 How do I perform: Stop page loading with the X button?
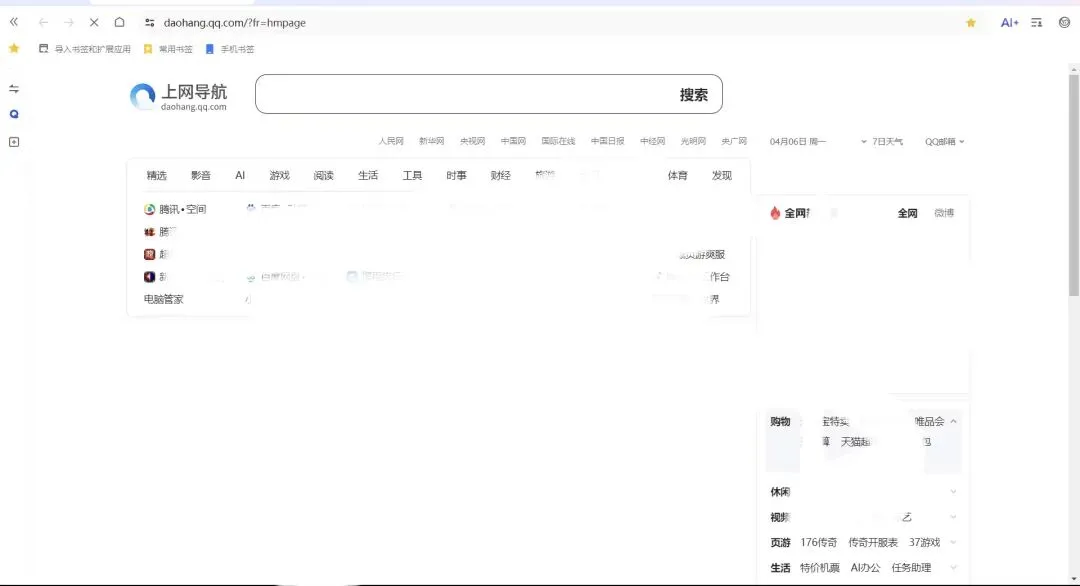[x=94, y=23]
